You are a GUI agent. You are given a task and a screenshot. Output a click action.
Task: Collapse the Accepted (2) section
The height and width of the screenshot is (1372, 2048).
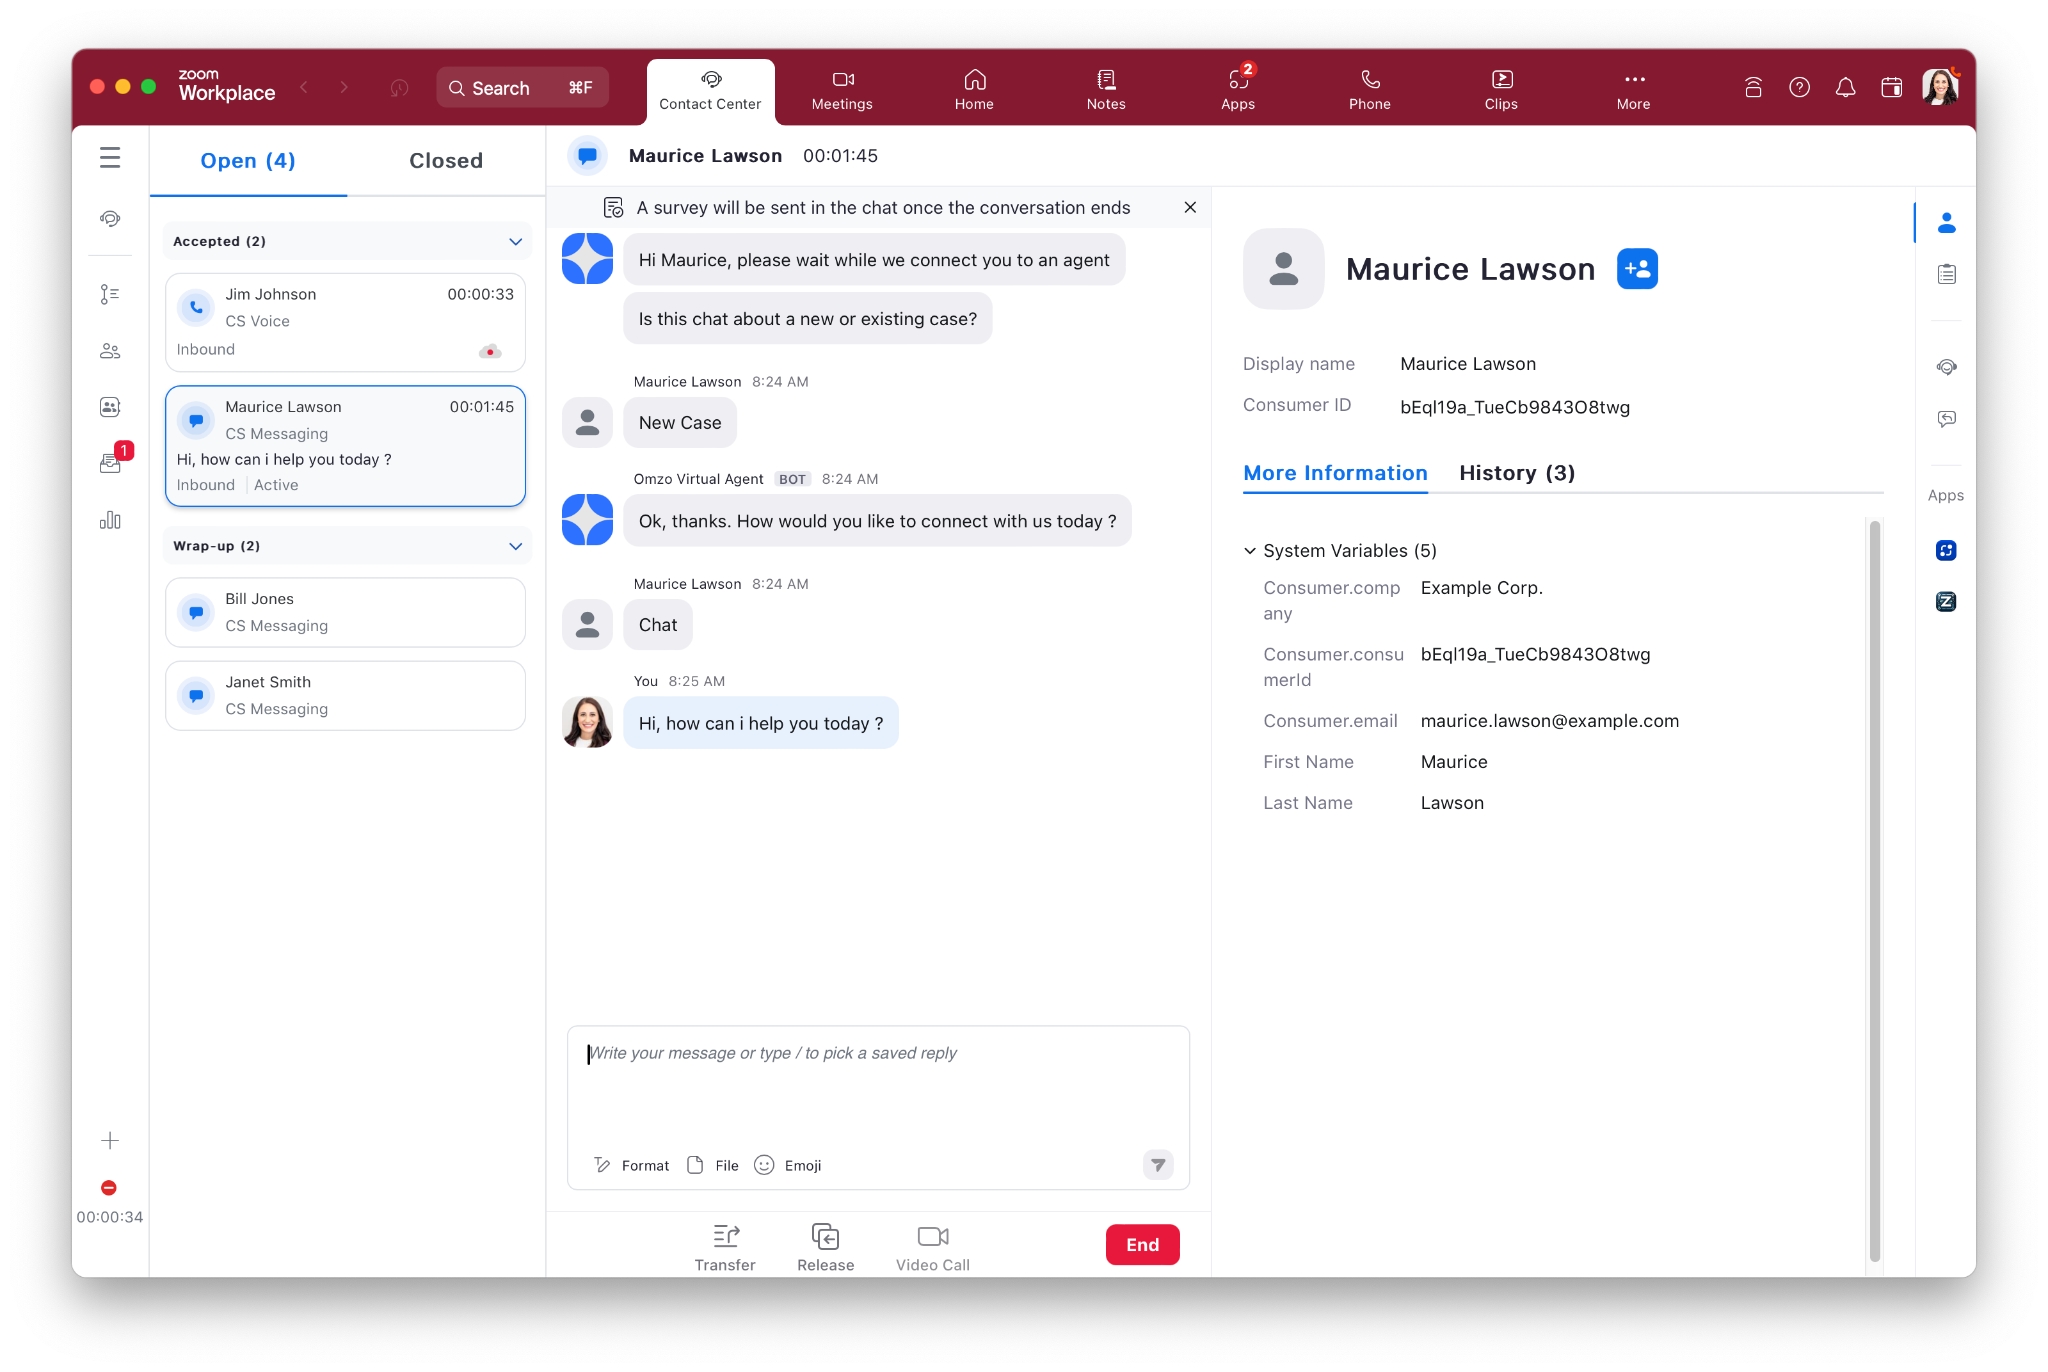coord(515,242)
